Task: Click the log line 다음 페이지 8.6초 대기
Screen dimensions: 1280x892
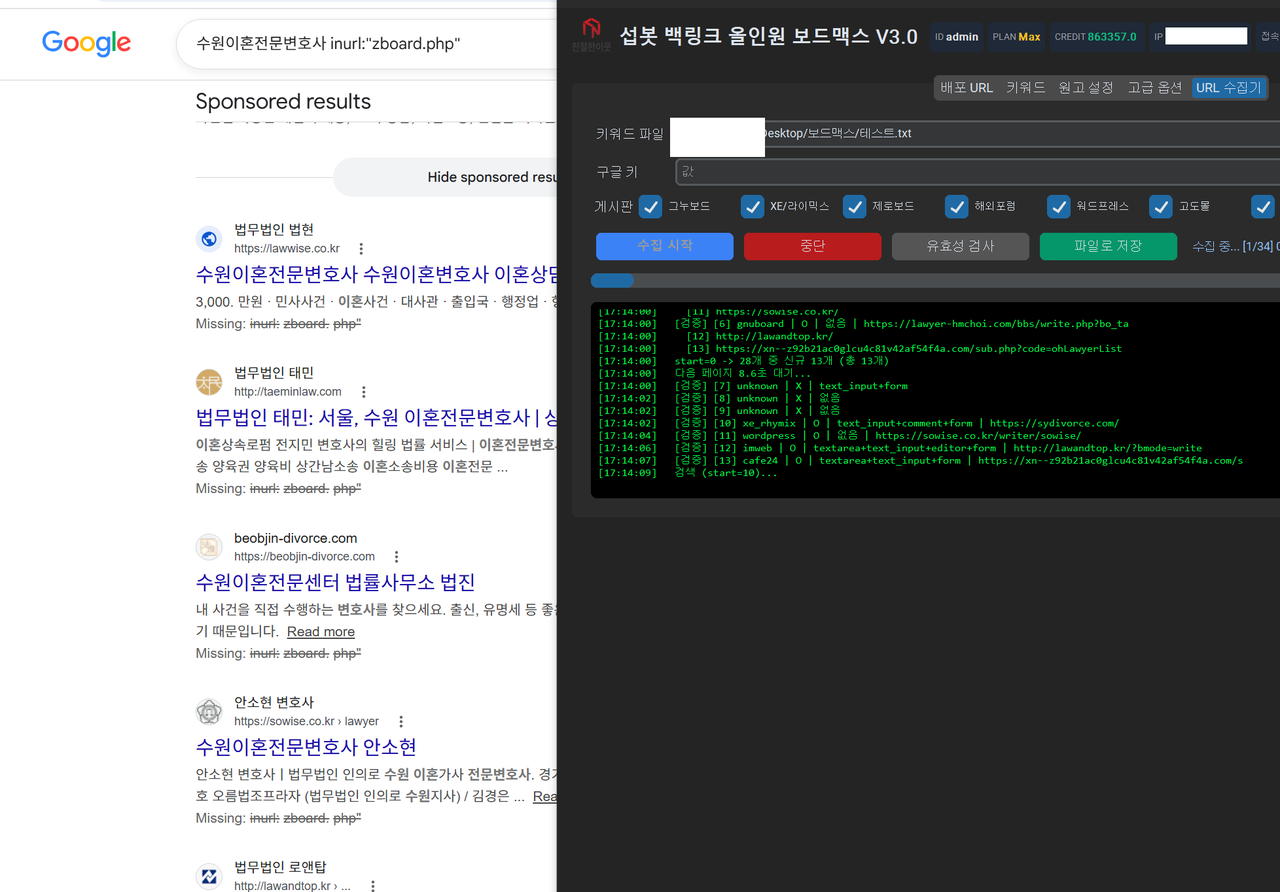Action: pyautogui.click(x=705, y=373)
